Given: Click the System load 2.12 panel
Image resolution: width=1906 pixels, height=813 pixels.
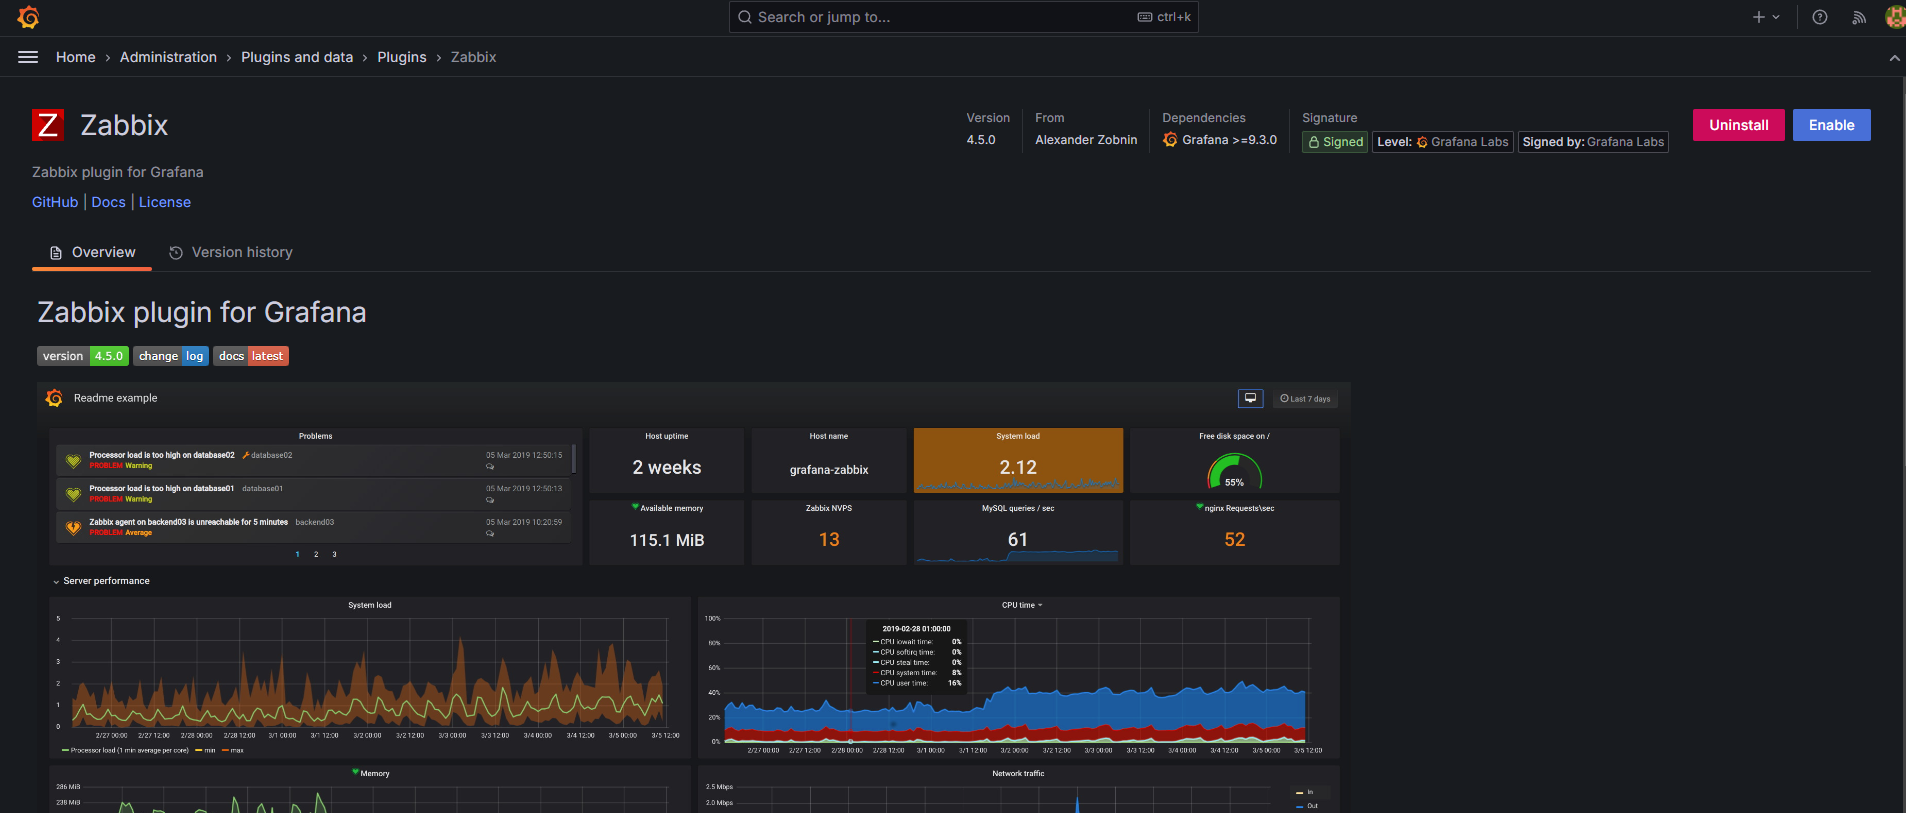Looking at the screenshot, I should (x=1018, y=460).
